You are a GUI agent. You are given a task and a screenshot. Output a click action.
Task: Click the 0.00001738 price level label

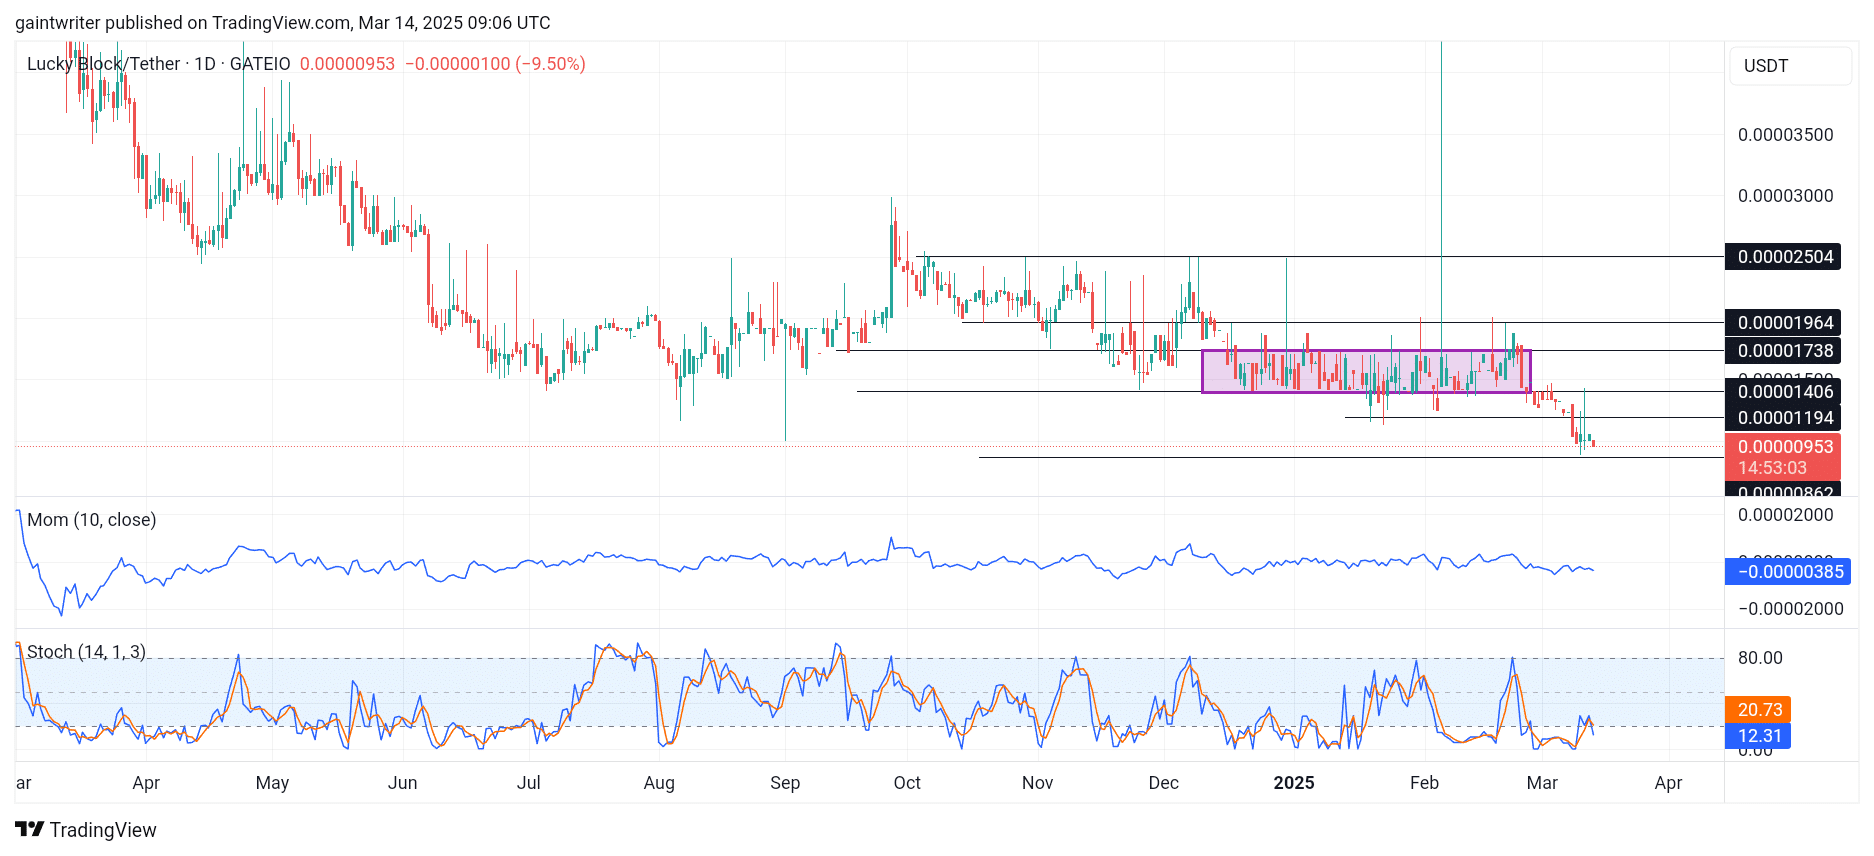pos(1785,351)
